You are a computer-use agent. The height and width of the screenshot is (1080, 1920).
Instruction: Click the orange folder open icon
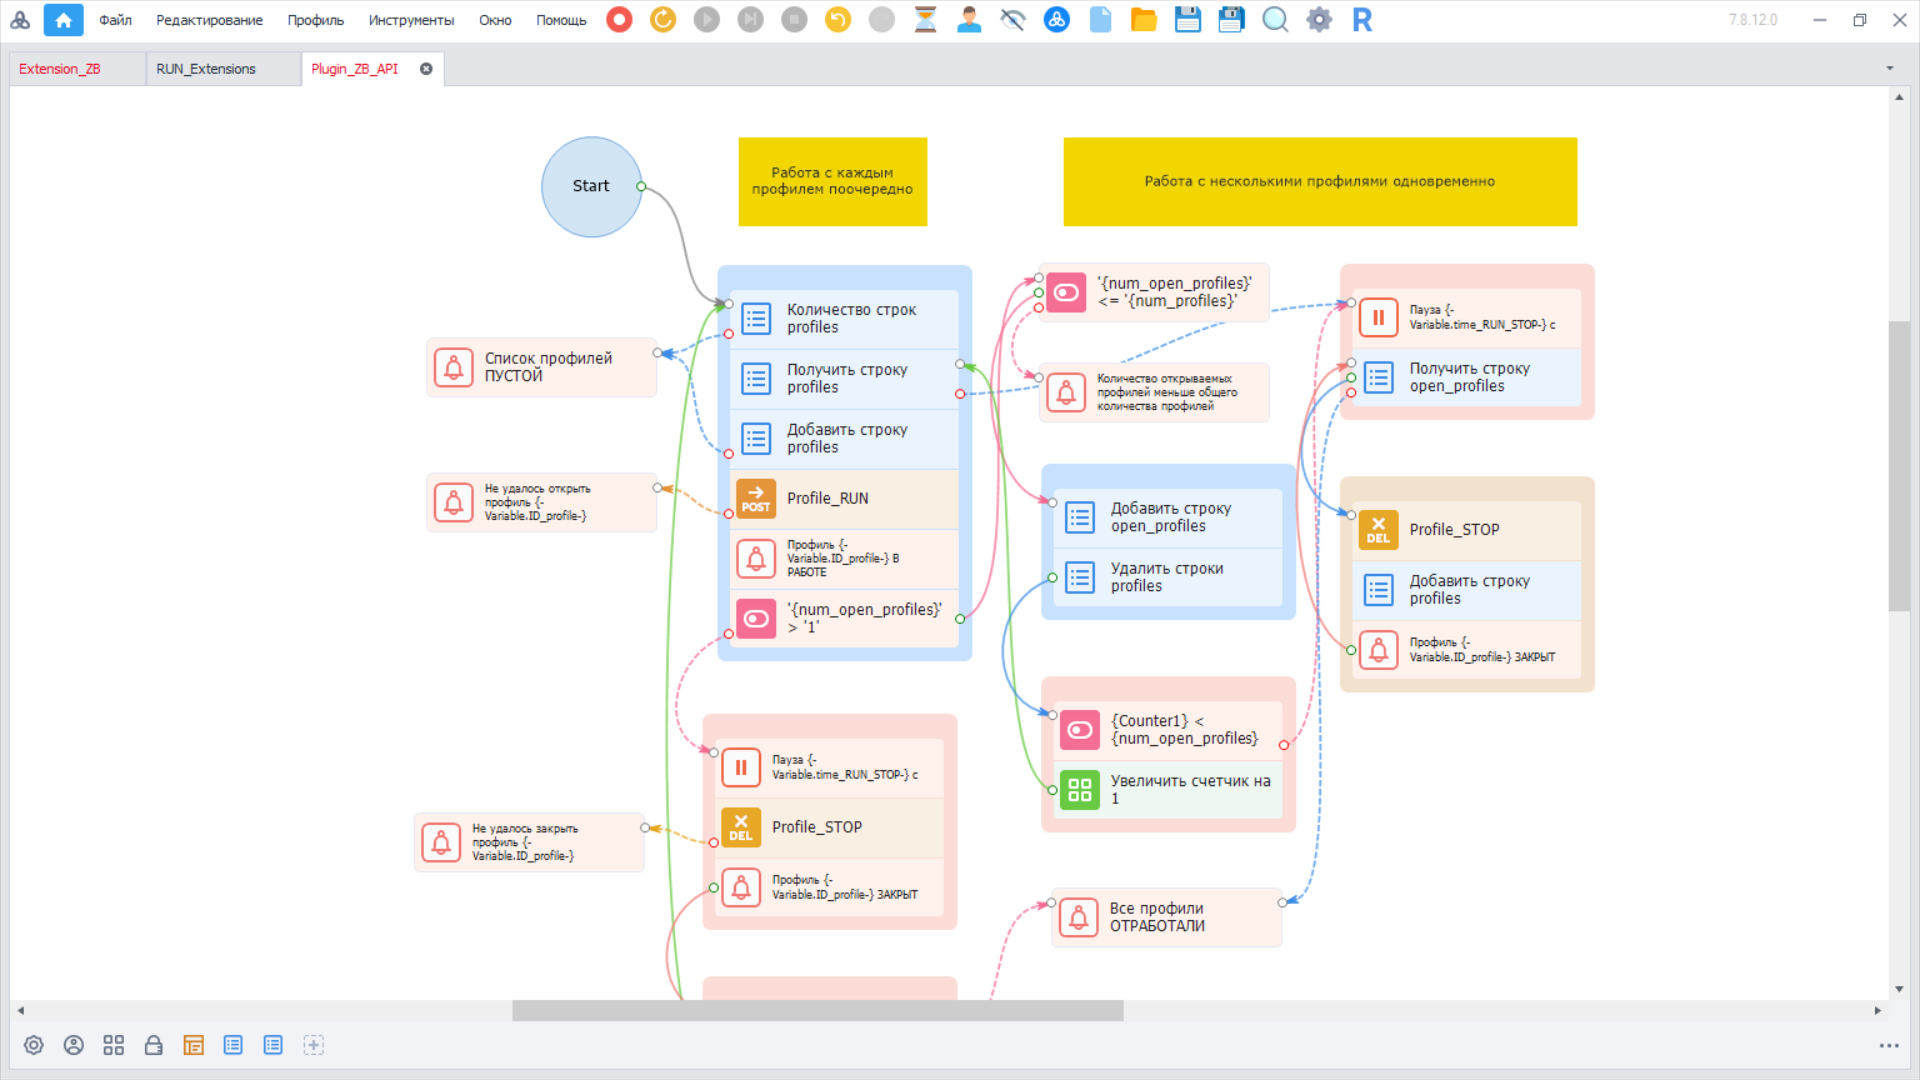(x=1143, y=20)
